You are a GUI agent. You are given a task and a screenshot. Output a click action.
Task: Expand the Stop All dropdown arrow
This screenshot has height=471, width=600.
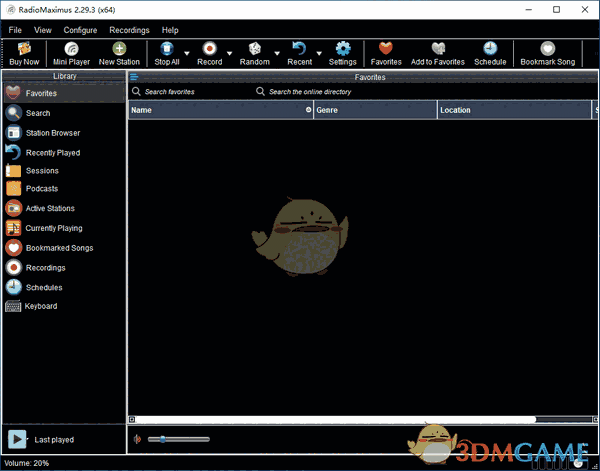(x=187, y=53)
